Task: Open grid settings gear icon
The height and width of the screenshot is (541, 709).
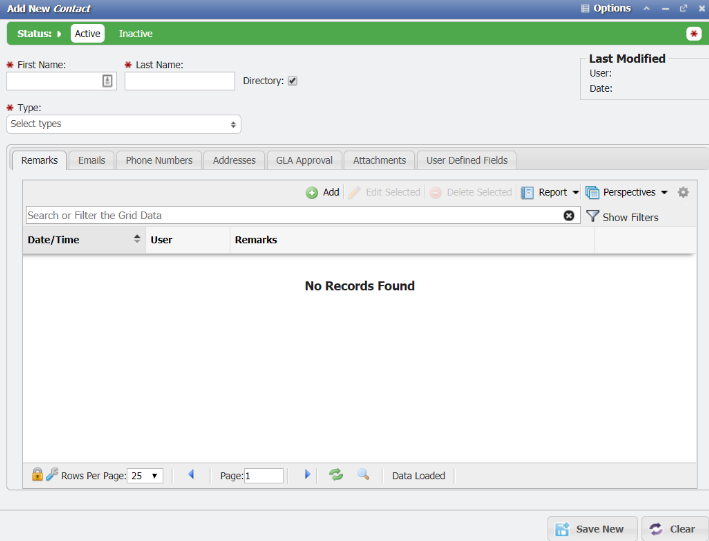Action: pyautogui.click(x=683, y=192)
